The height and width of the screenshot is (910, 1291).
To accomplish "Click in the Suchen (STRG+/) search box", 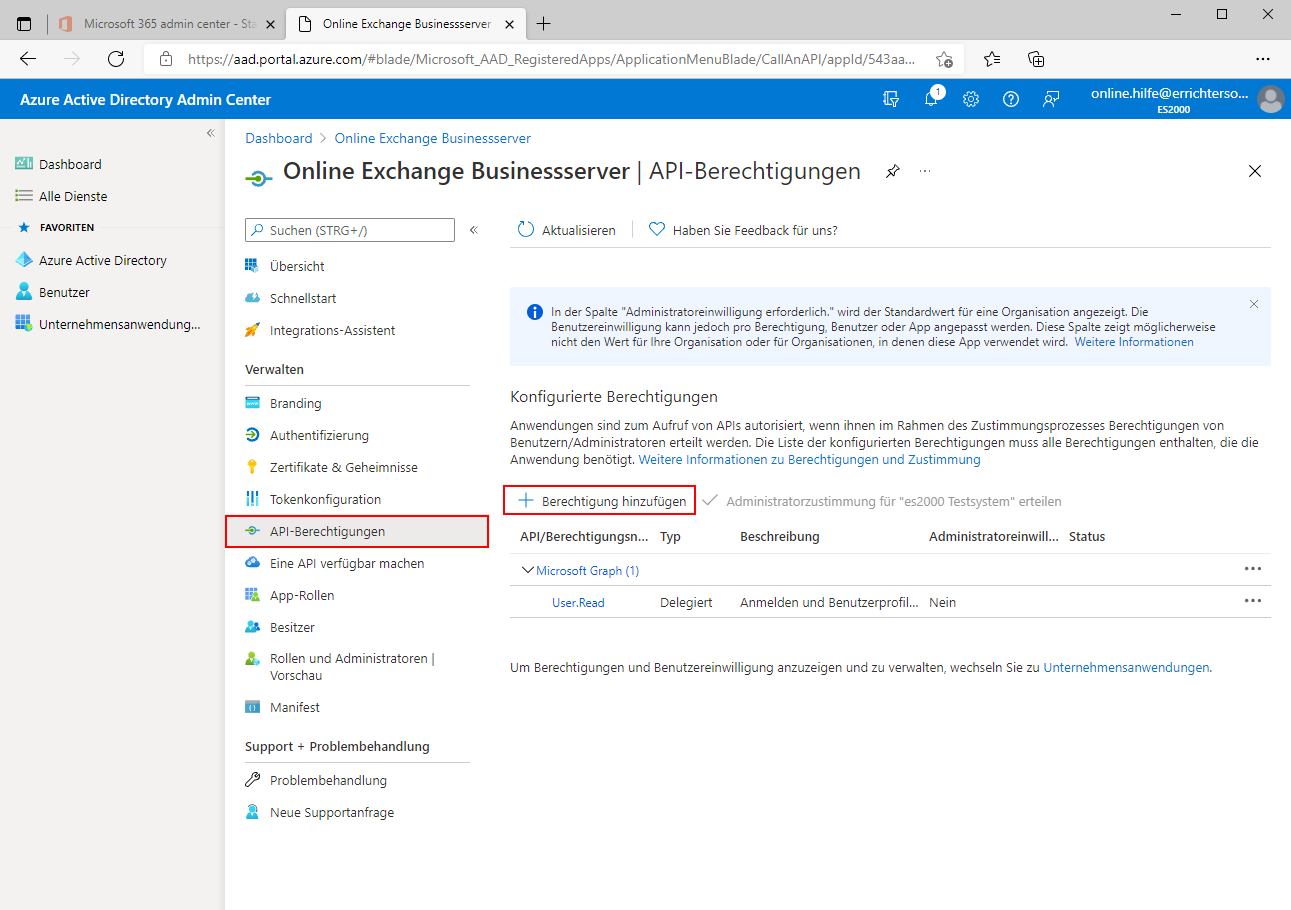I will 350,230.
